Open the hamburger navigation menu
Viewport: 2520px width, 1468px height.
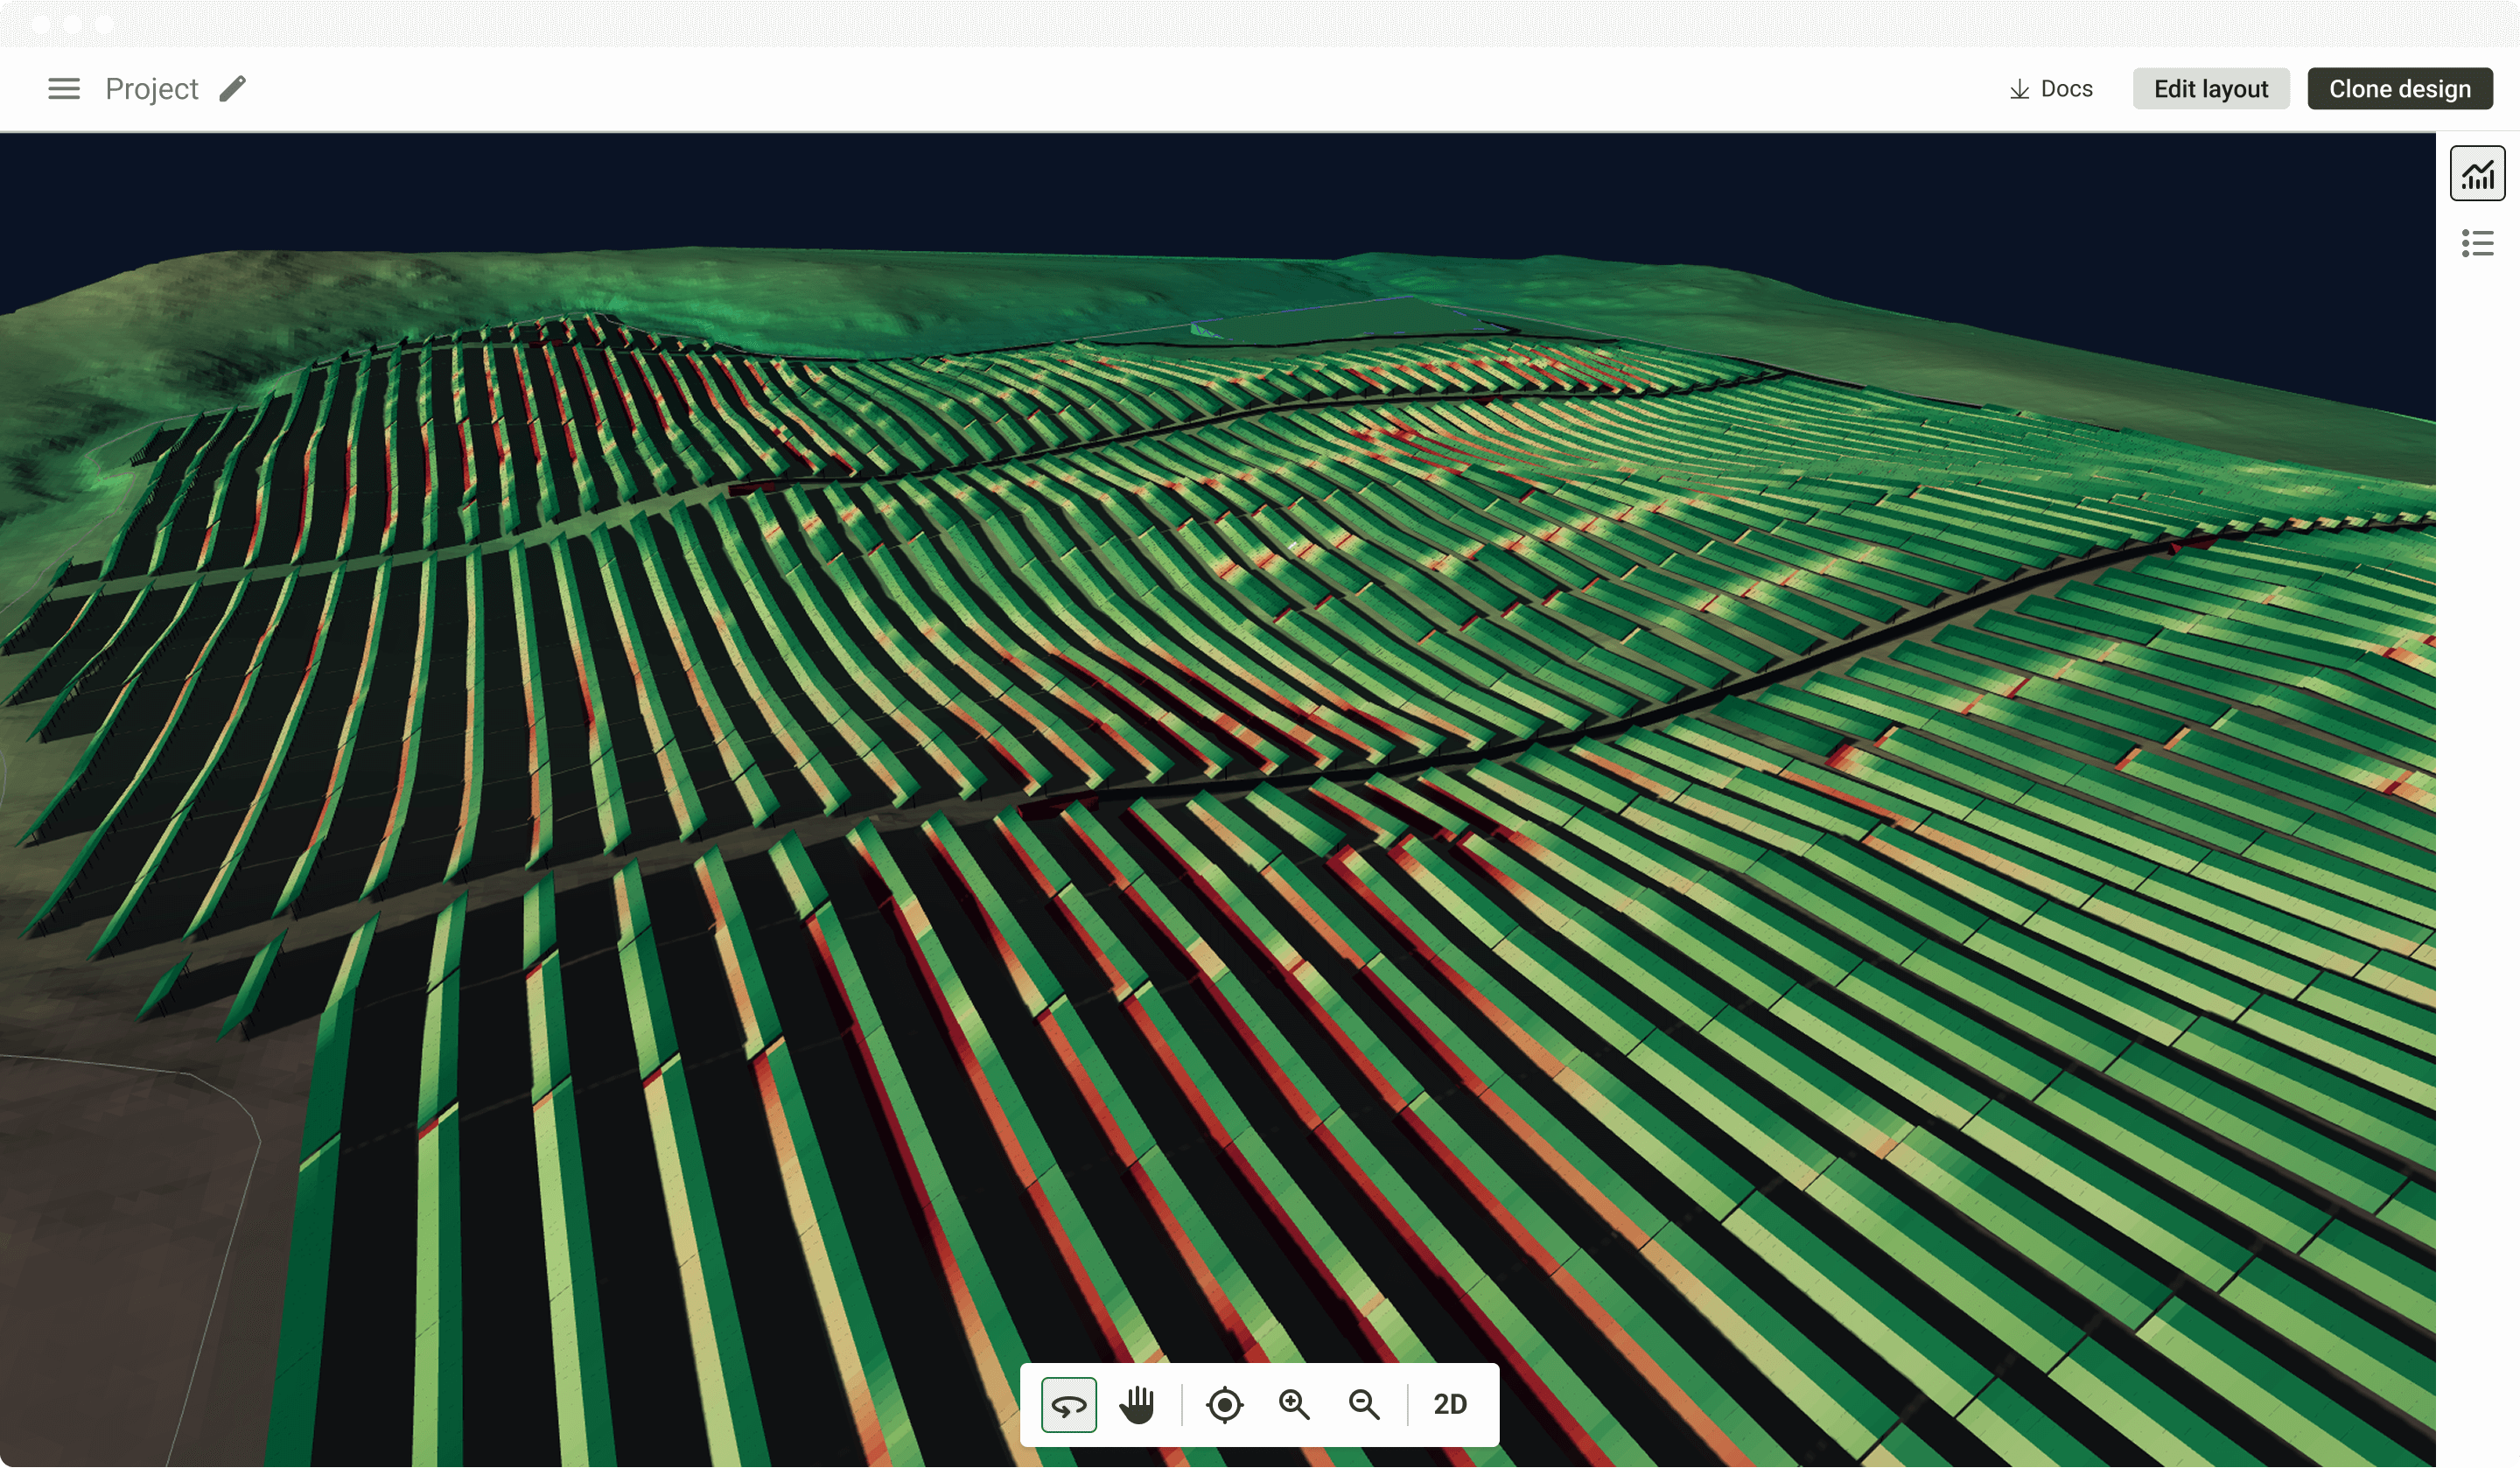pos(64,88)
